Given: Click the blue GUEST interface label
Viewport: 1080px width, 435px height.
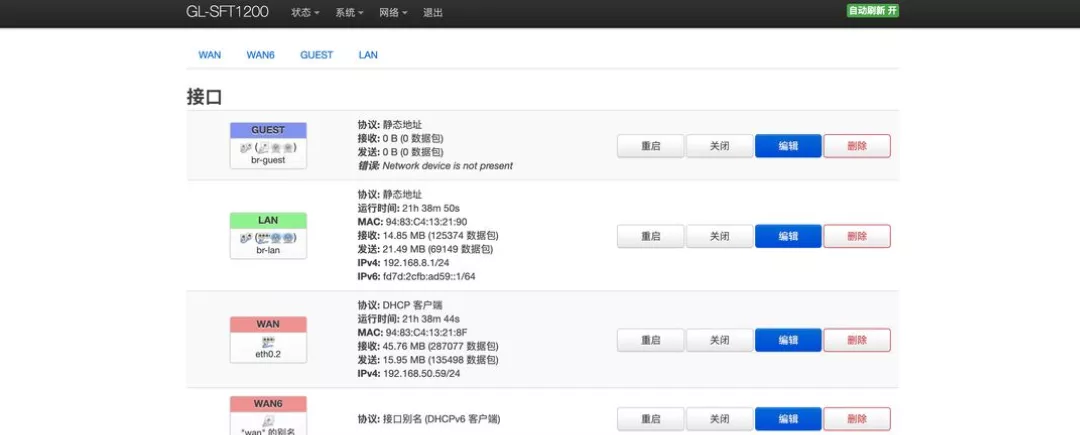Looking at the screenshot, I should (x=268, y=130).
